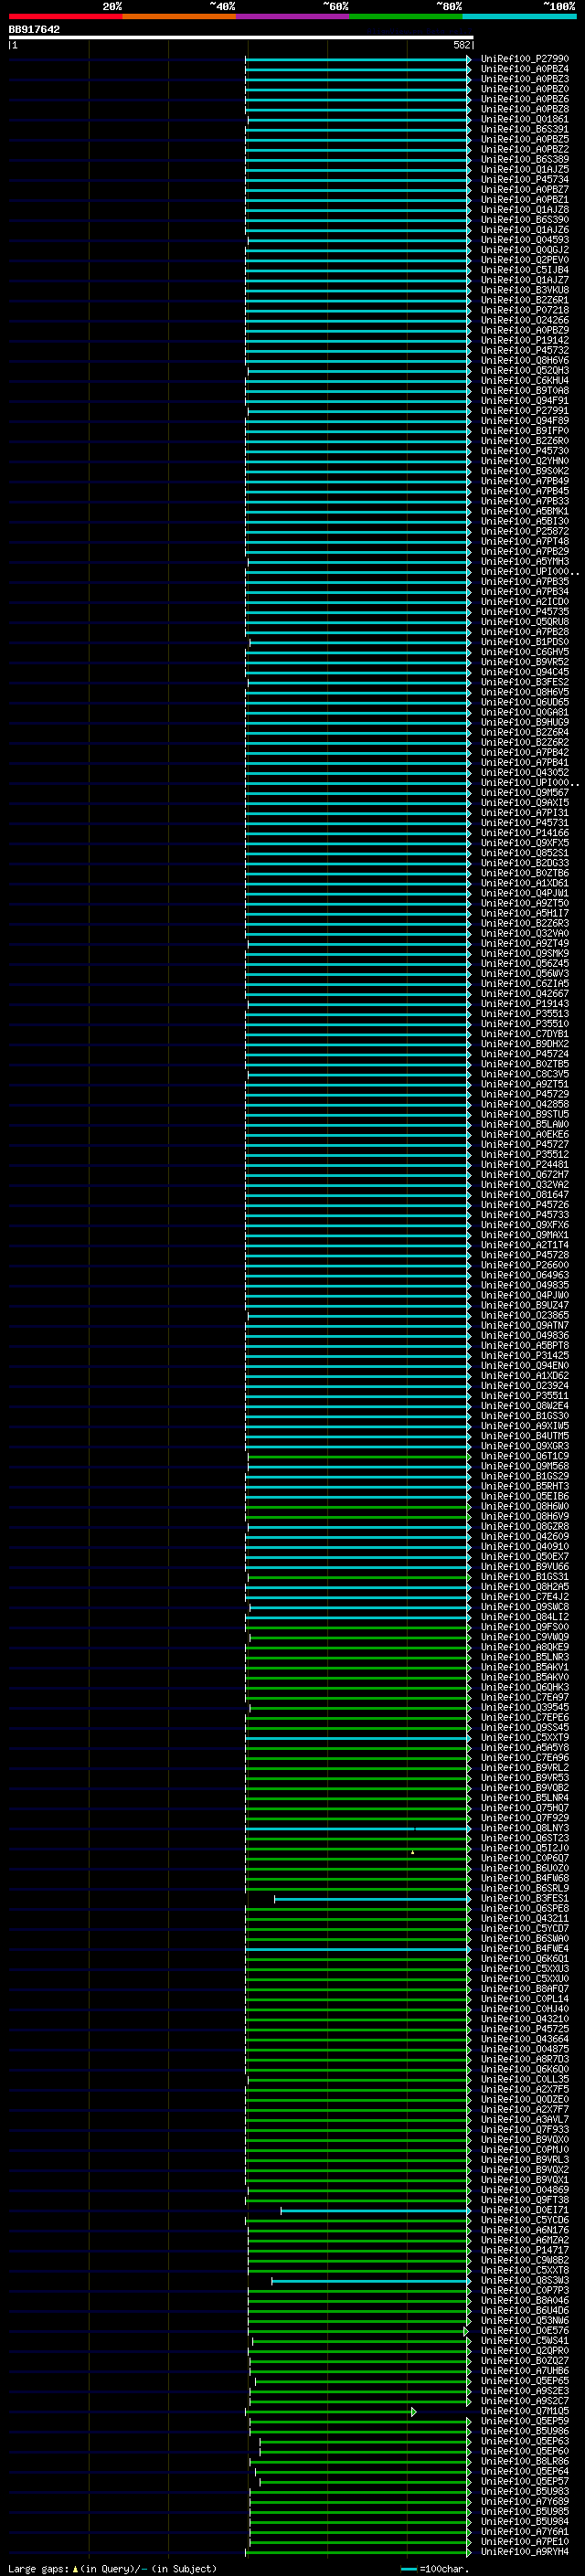Select label UniRef100_P19142

(x=525, y=340)
